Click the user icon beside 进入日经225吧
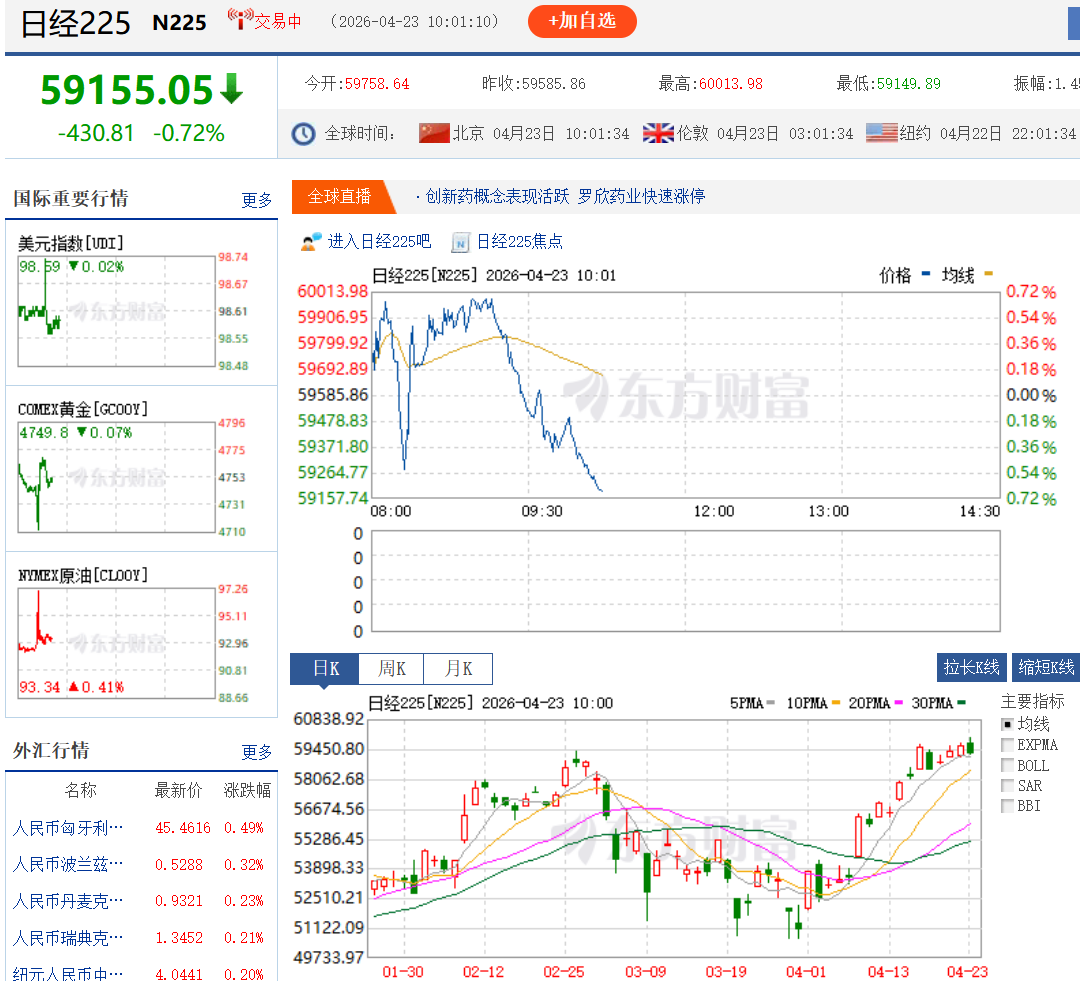1080x981 pixels. (x=311, y=242)
